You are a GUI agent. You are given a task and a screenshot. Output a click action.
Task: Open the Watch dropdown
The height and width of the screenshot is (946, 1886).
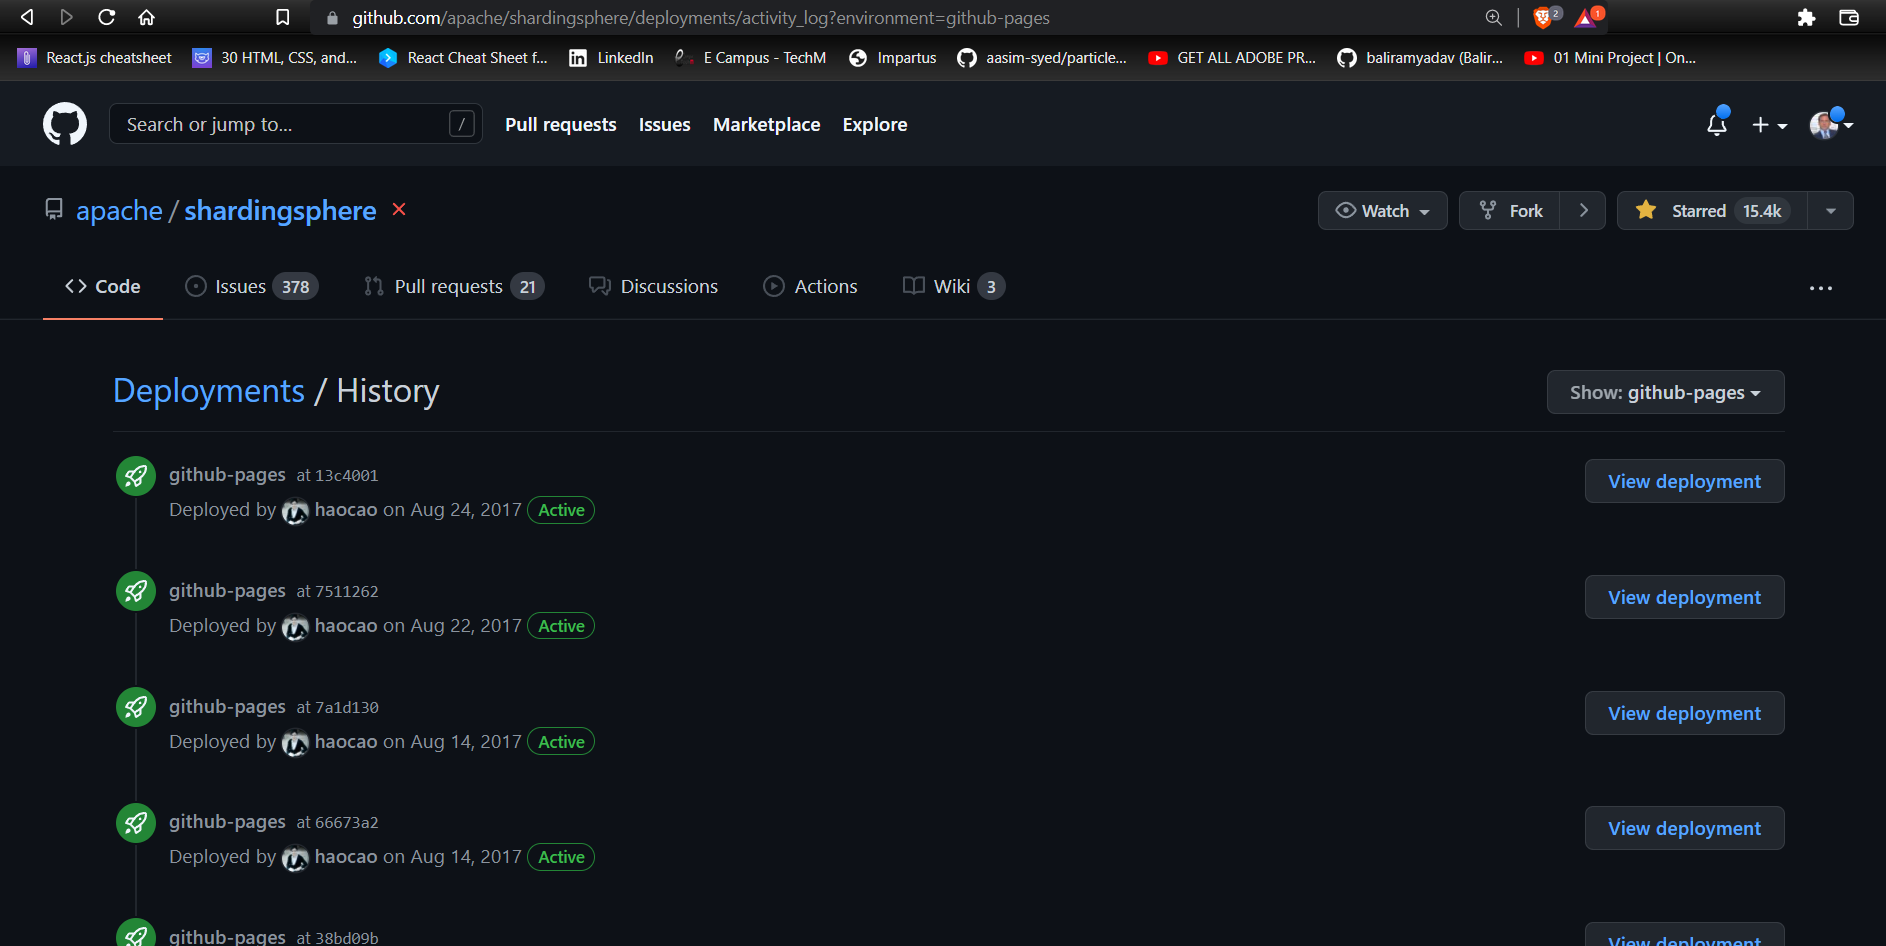pos(1382,211)
